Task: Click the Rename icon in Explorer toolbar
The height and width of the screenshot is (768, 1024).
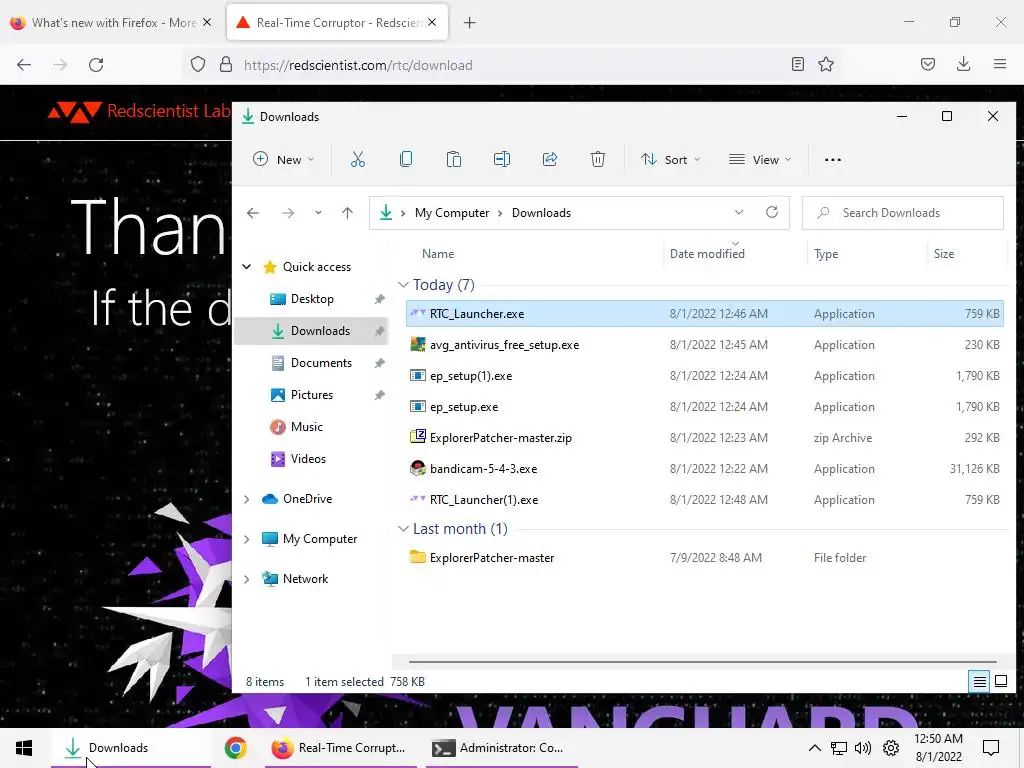Action: [502, 159]
